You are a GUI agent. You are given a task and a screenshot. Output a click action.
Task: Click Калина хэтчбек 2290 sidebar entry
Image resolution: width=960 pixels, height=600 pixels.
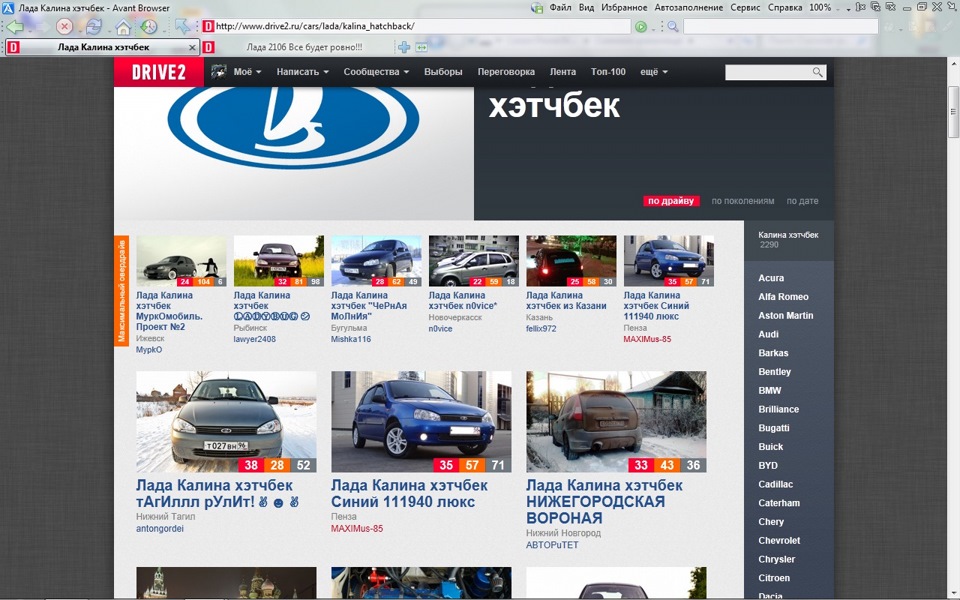pyautogui.click(x=788, y=239)
